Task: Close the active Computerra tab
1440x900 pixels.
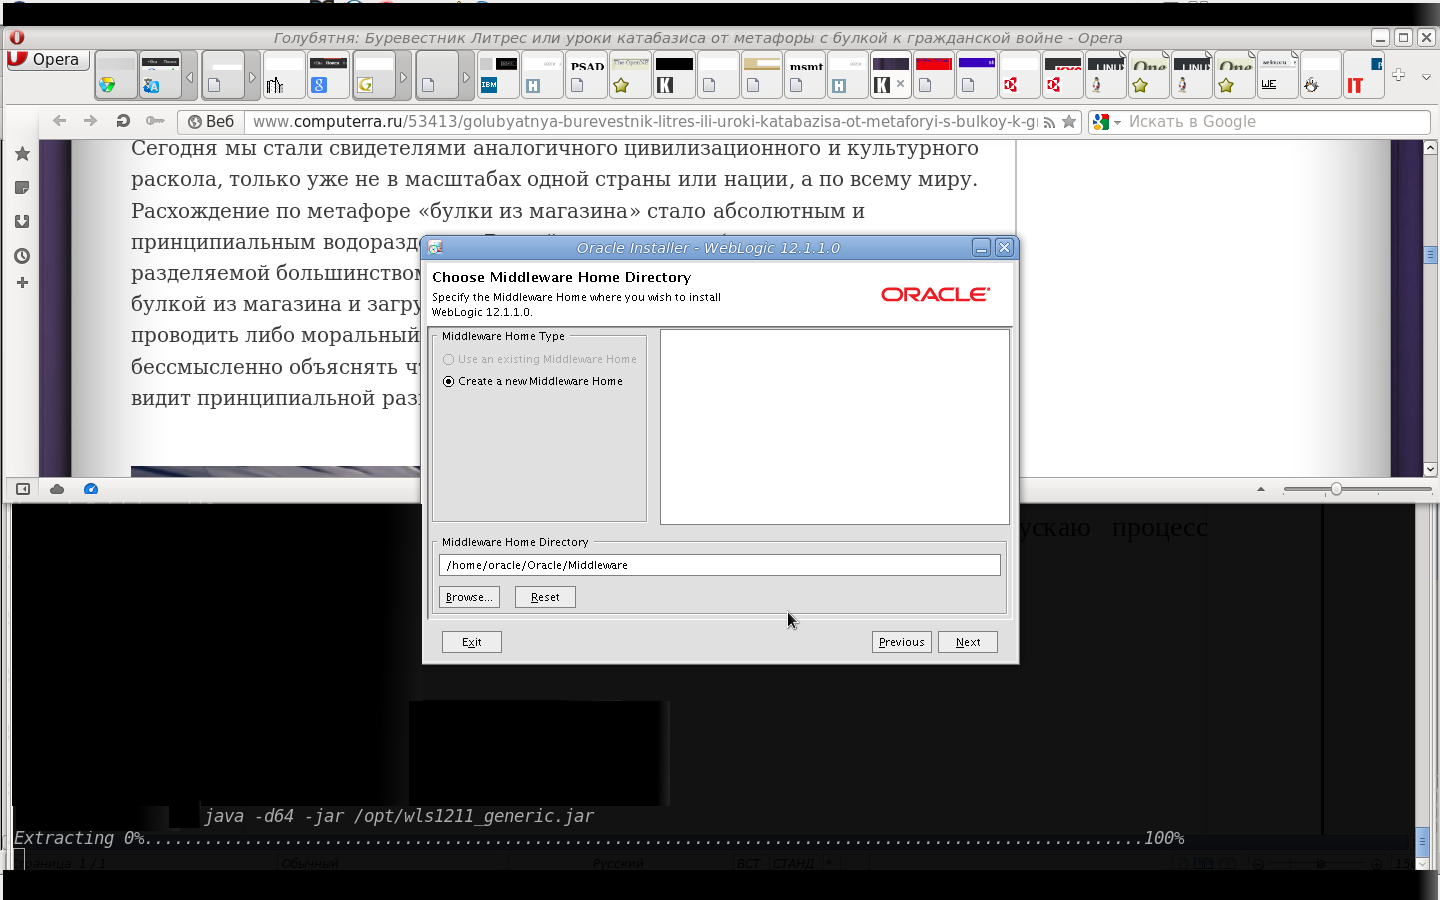Action: pyautogui.click(x=900, y=84)
